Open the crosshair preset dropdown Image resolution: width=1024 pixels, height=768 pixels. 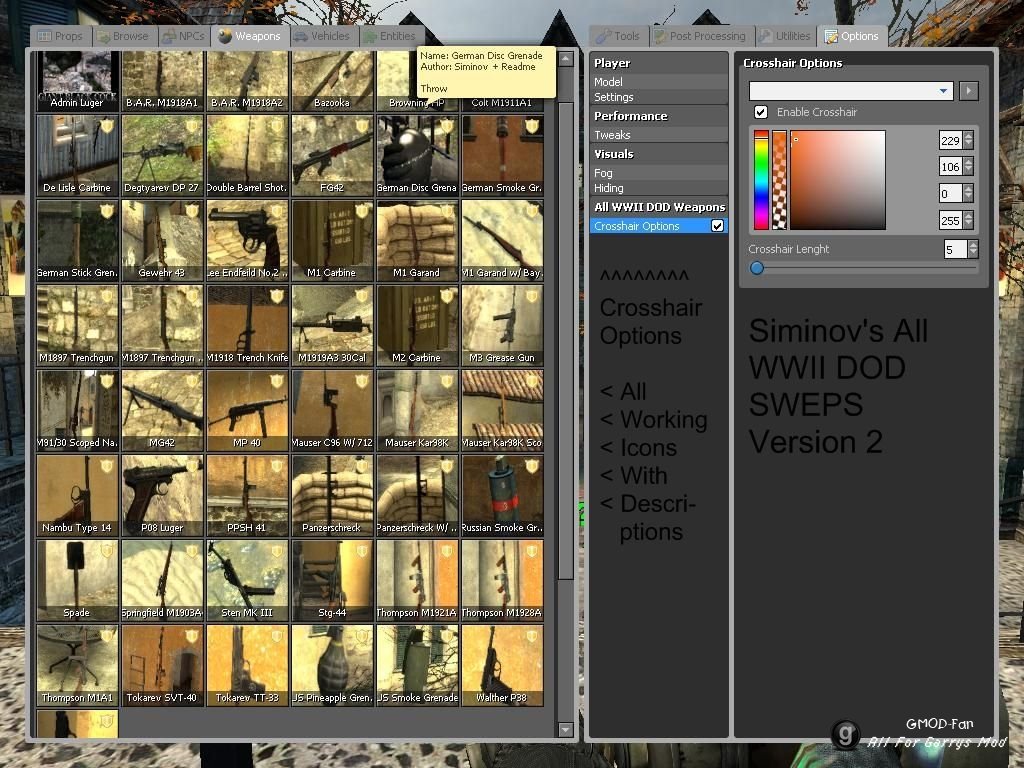click(x=851, y=91)
